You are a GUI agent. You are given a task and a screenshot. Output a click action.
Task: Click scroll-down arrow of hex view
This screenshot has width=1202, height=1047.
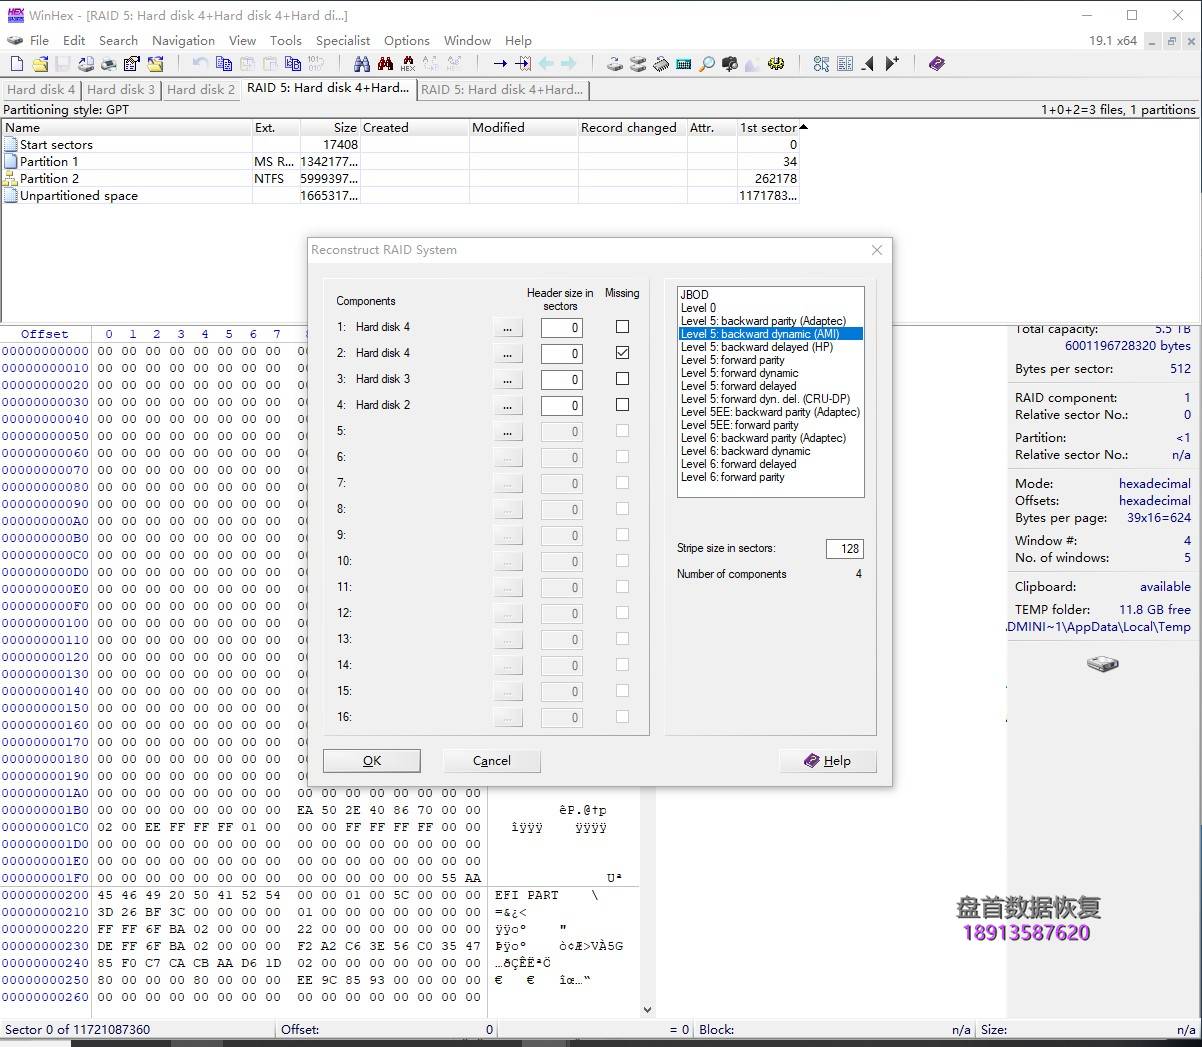[x=647, y=1010]
